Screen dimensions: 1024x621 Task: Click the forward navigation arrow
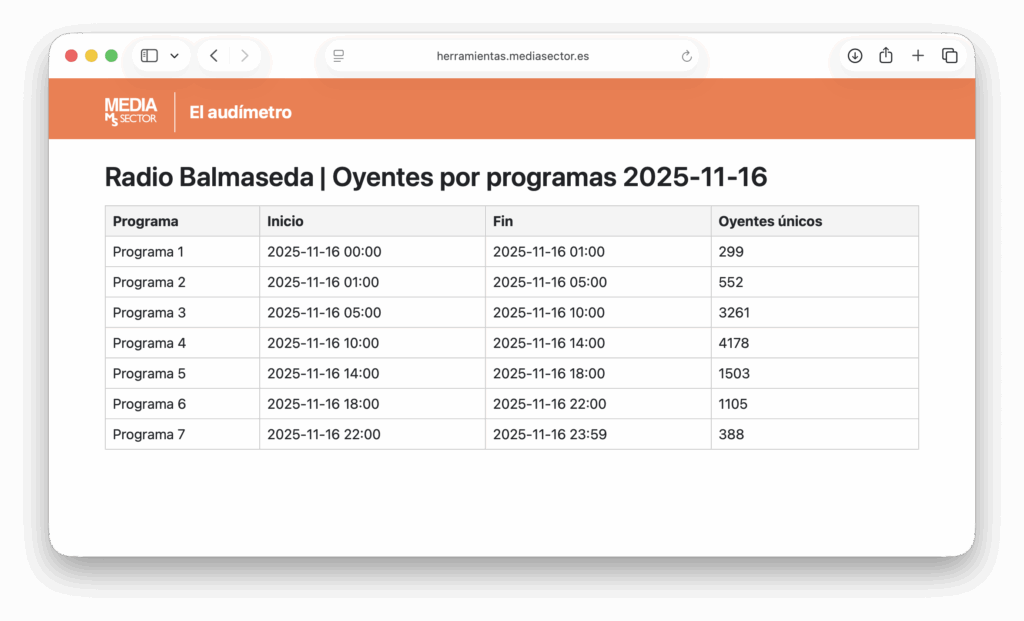pos(244,56)
